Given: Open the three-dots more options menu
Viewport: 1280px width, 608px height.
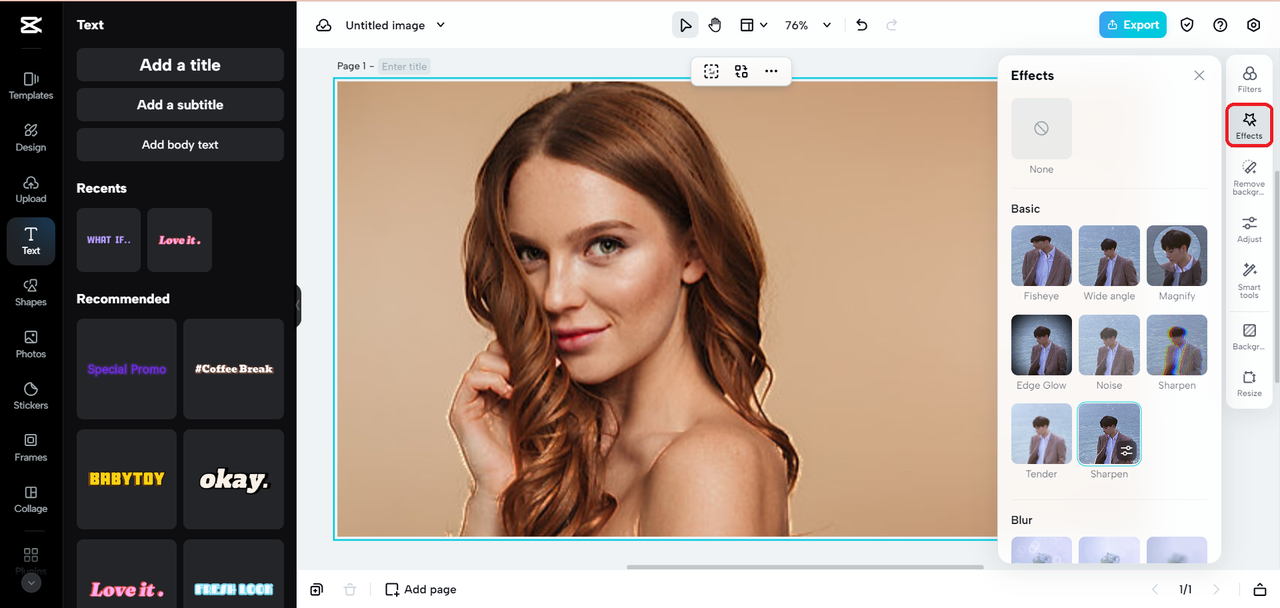Looking at the screenshot, I should point(771,71).
